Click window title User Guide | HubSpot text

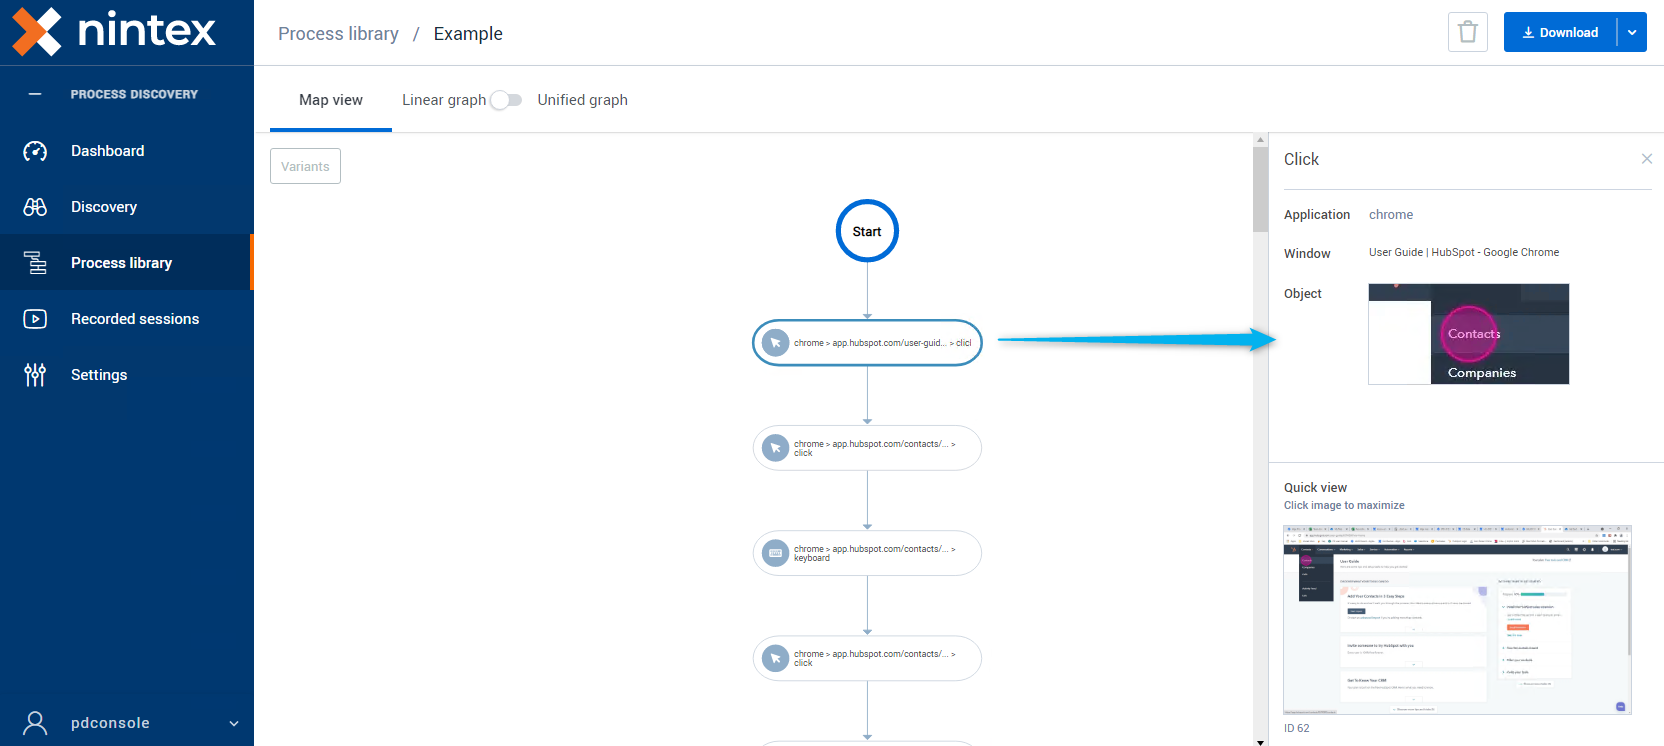pyautogui.click(x=1464, y=253)
